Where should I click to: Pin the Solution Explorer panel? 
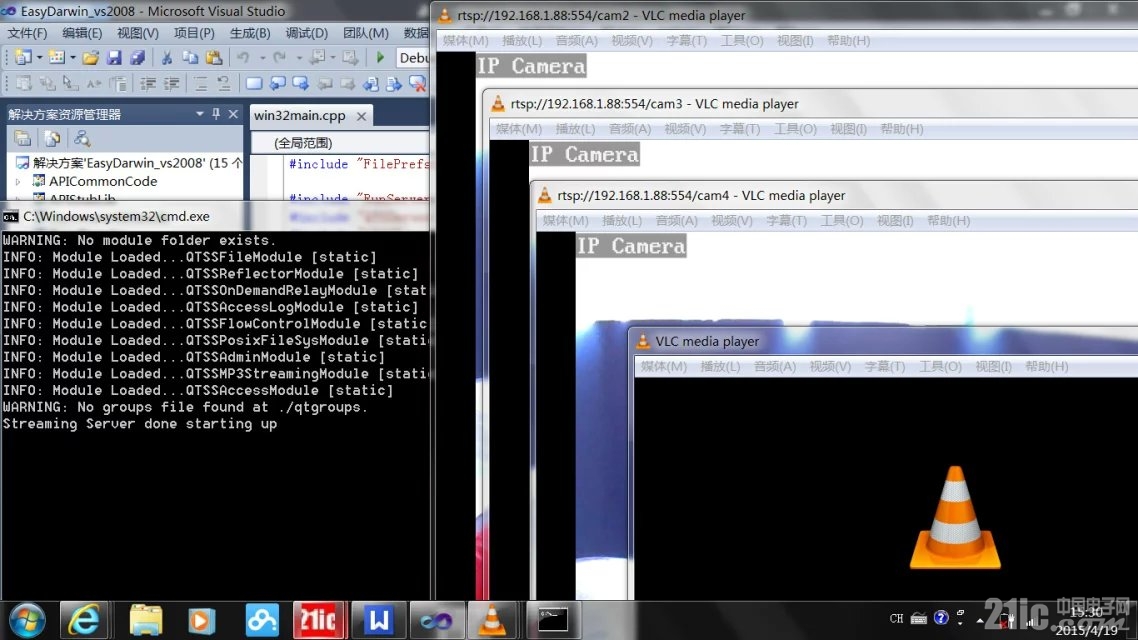coord(216,114)
